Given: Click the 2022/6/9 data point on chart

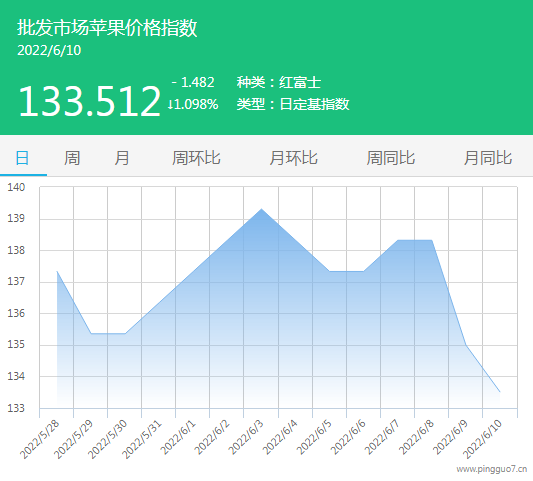Looking at the screenshot, I should point(466,345).
